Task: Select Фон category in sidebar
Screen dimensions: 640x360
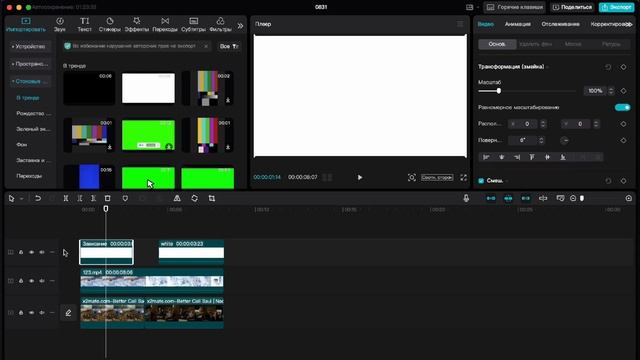Action: click(x=22, y=144)
